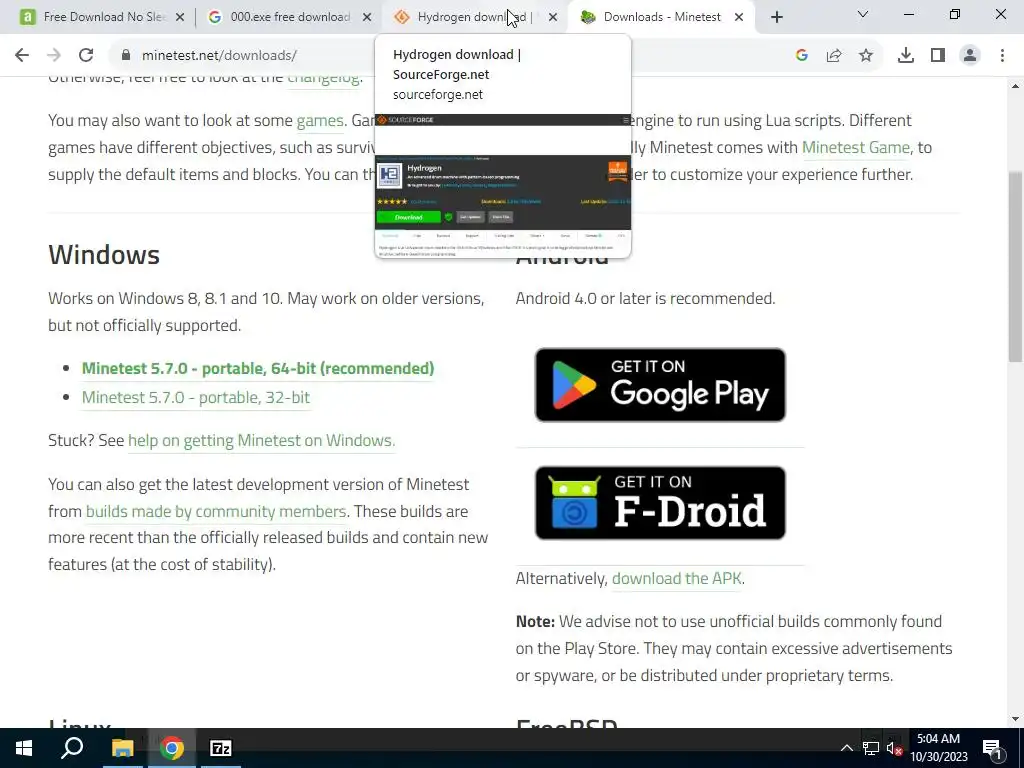Screen dimensions: 1024x768
Task: Close the Downloads - Minetest tab
Action: click(739, 17)
